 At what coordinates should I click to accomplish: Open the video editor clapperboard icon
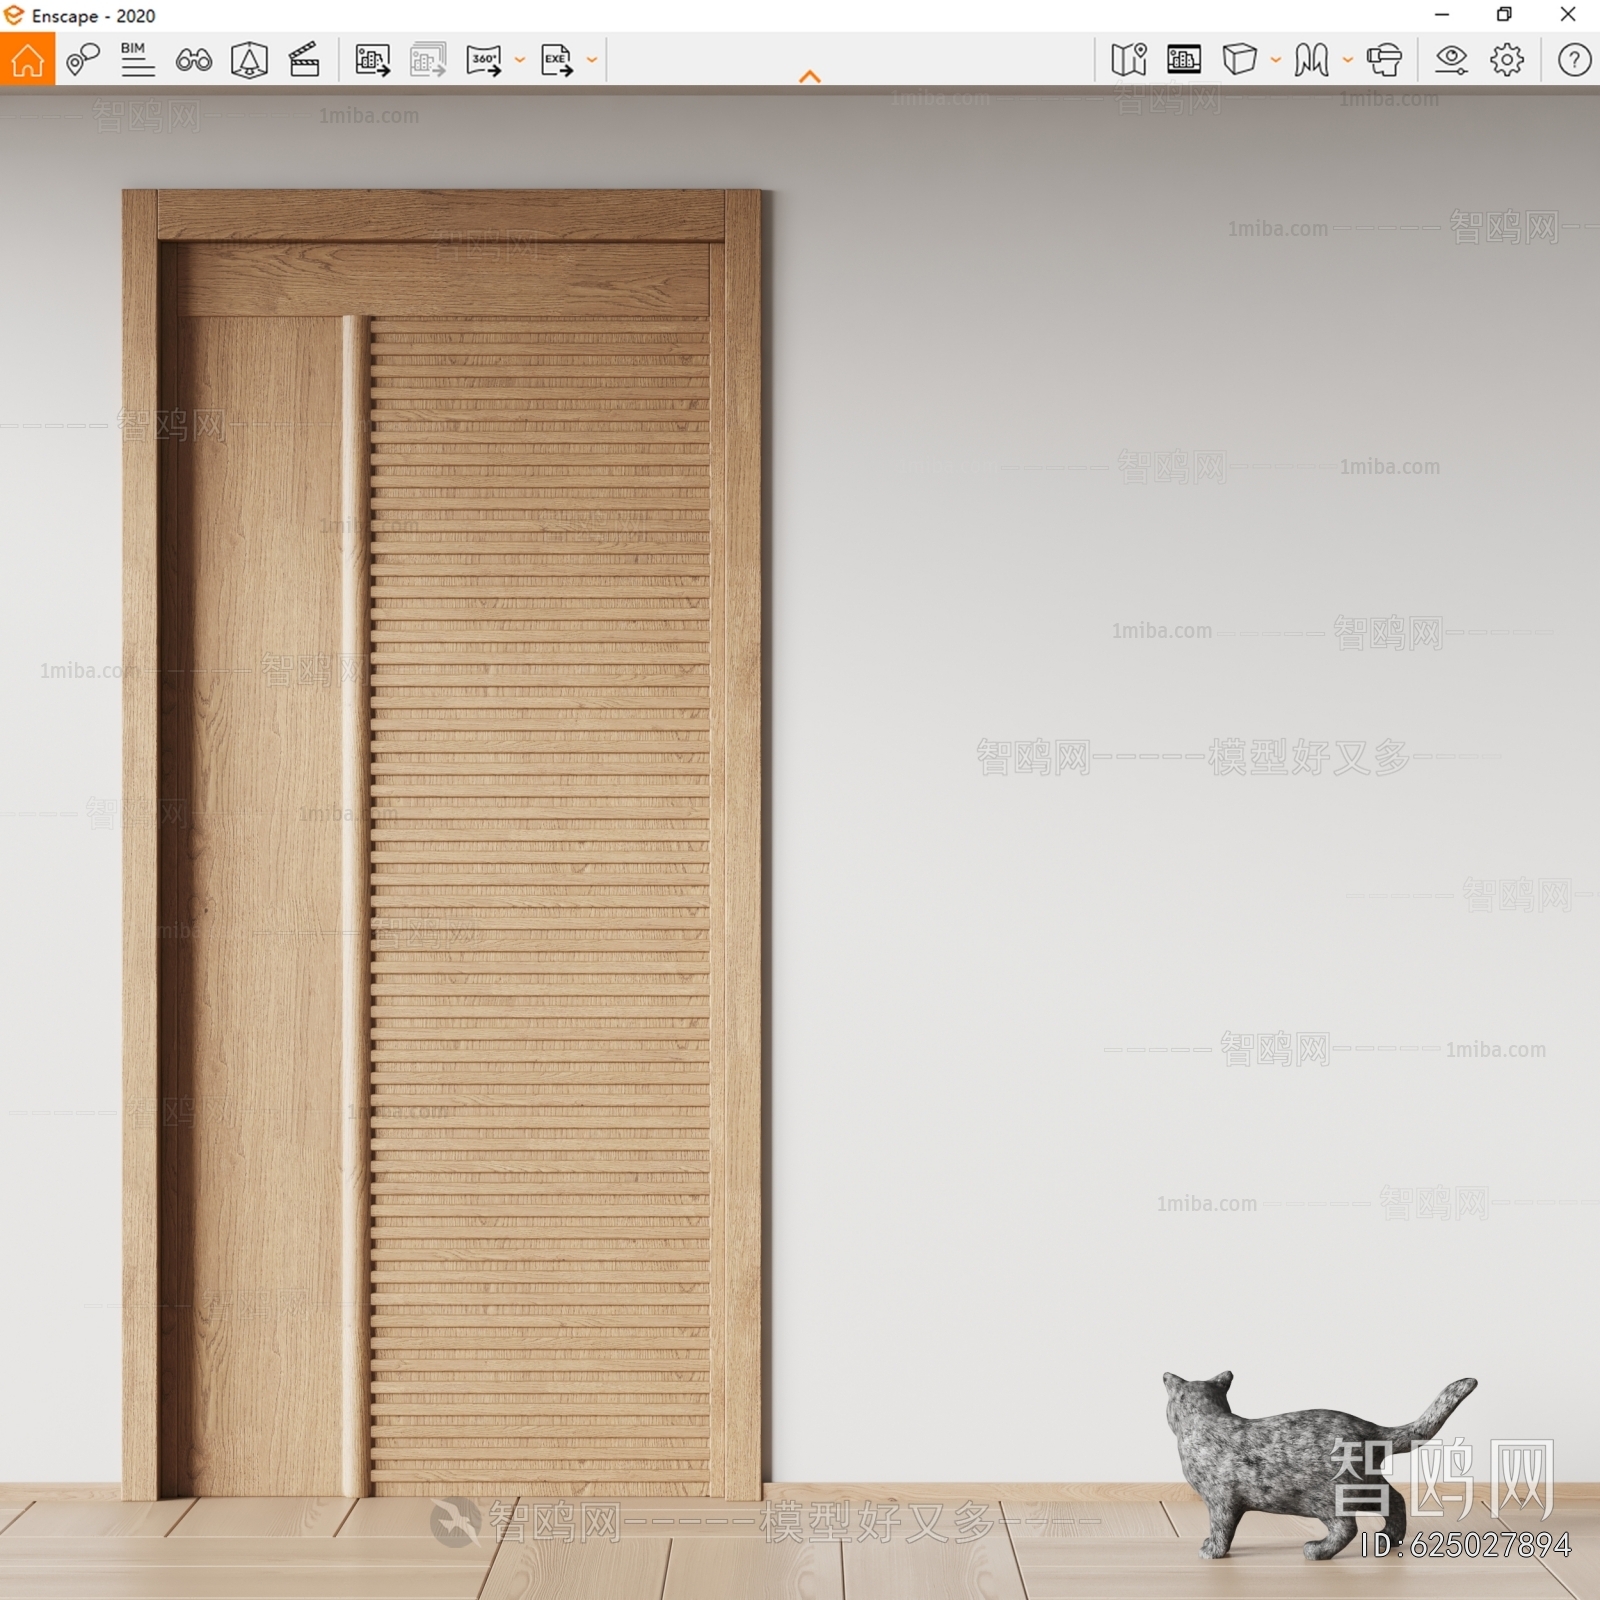304,60
